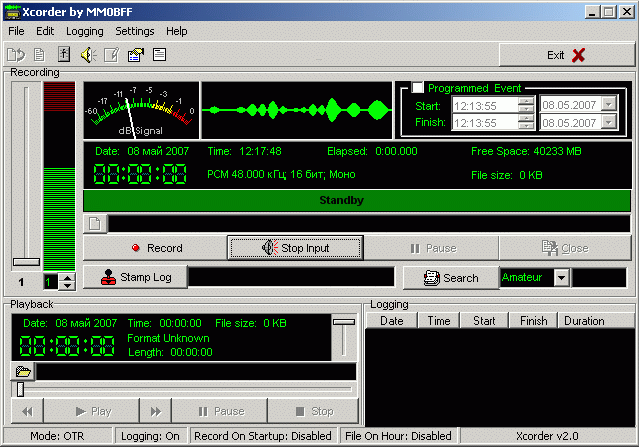The image size is (639, 447).
Task: Click the notepad with pencil toolbar icon
Action: [112, 55]
